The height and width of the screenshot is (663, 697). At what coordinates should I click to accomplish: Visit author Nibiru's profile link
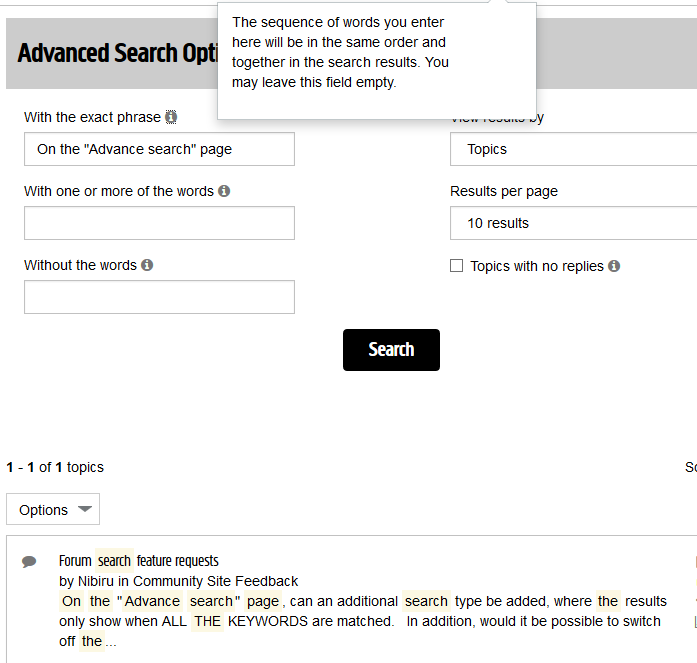96,581
